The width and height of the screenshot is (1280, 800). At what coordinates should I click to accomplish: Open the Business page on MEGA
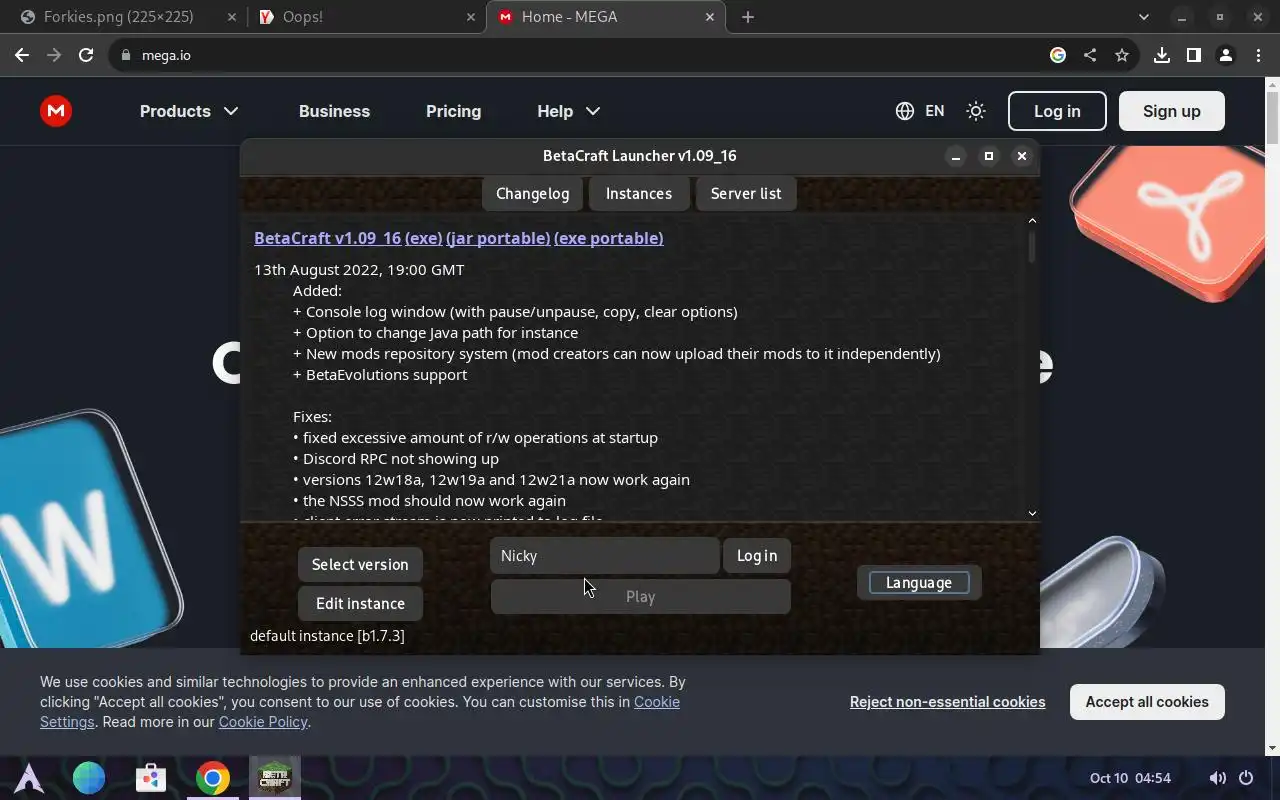coord(334,111)
